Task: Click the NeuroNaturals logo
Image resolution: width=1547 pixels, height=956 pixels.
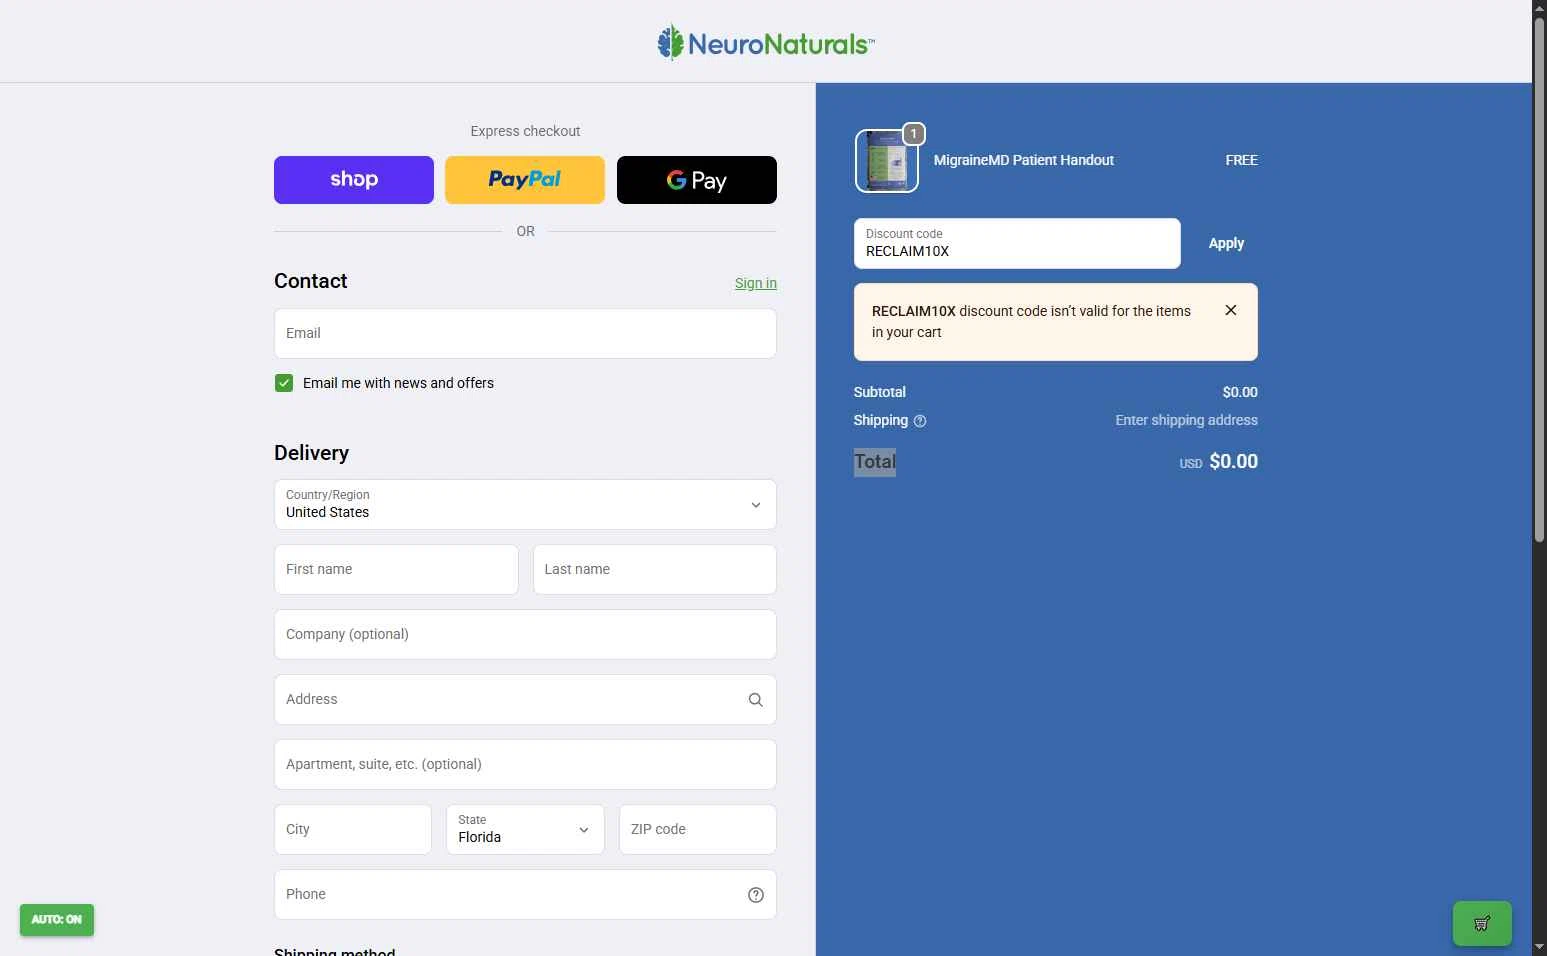Action: (x=766, y=43)
